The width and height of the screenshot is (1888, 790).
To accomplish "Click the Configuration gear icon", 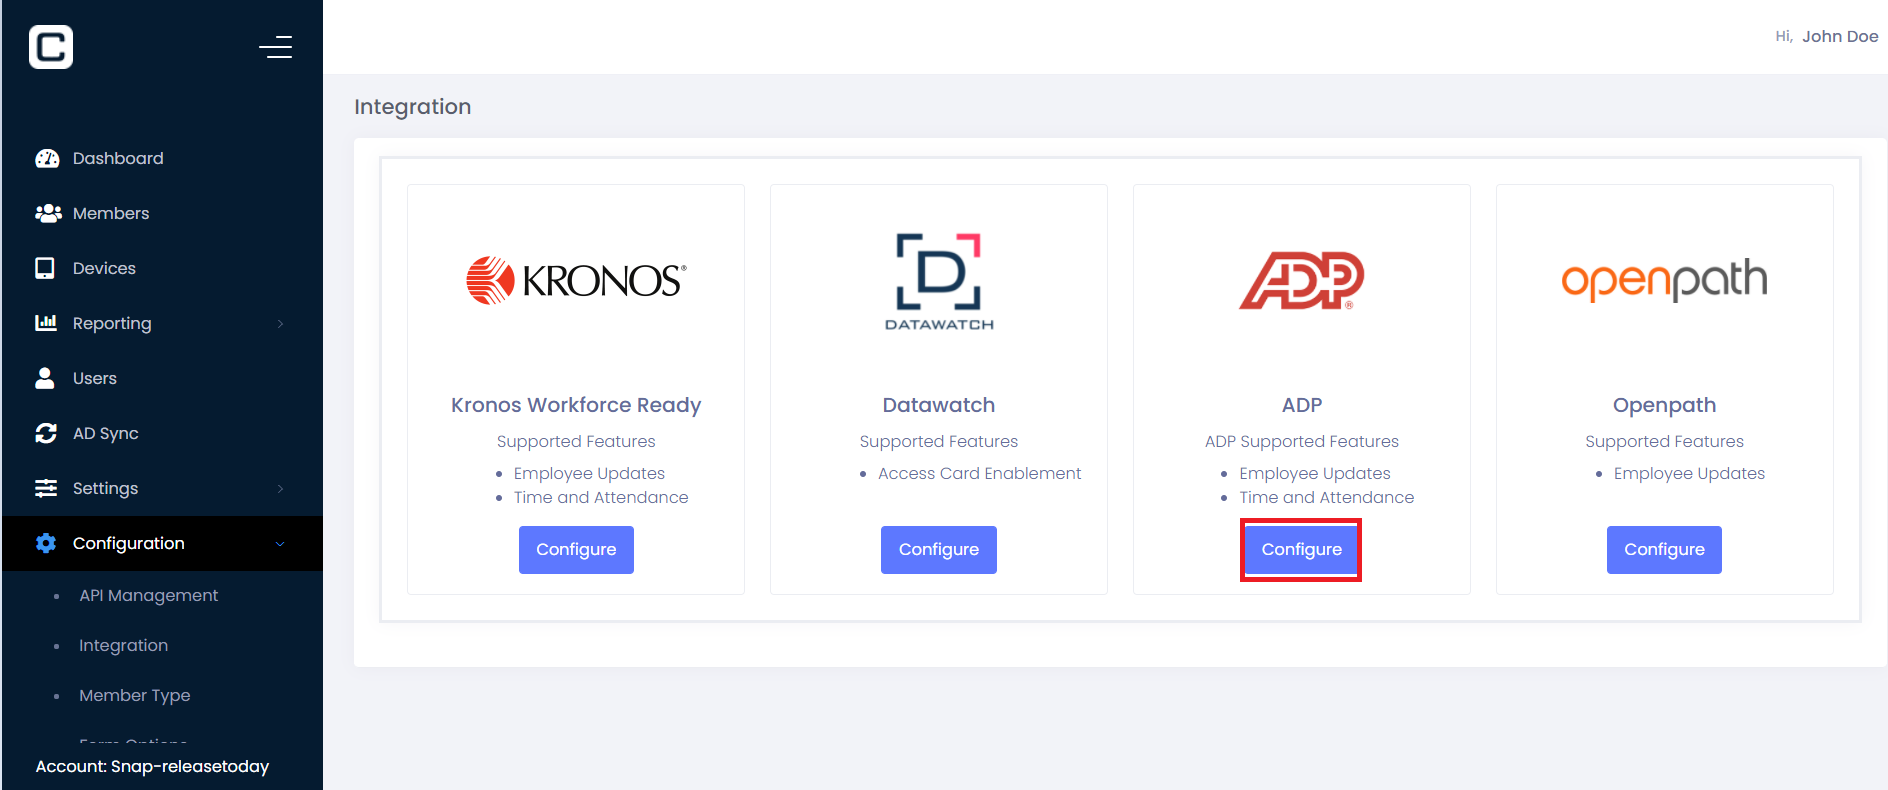I will (x=46, y=543).
